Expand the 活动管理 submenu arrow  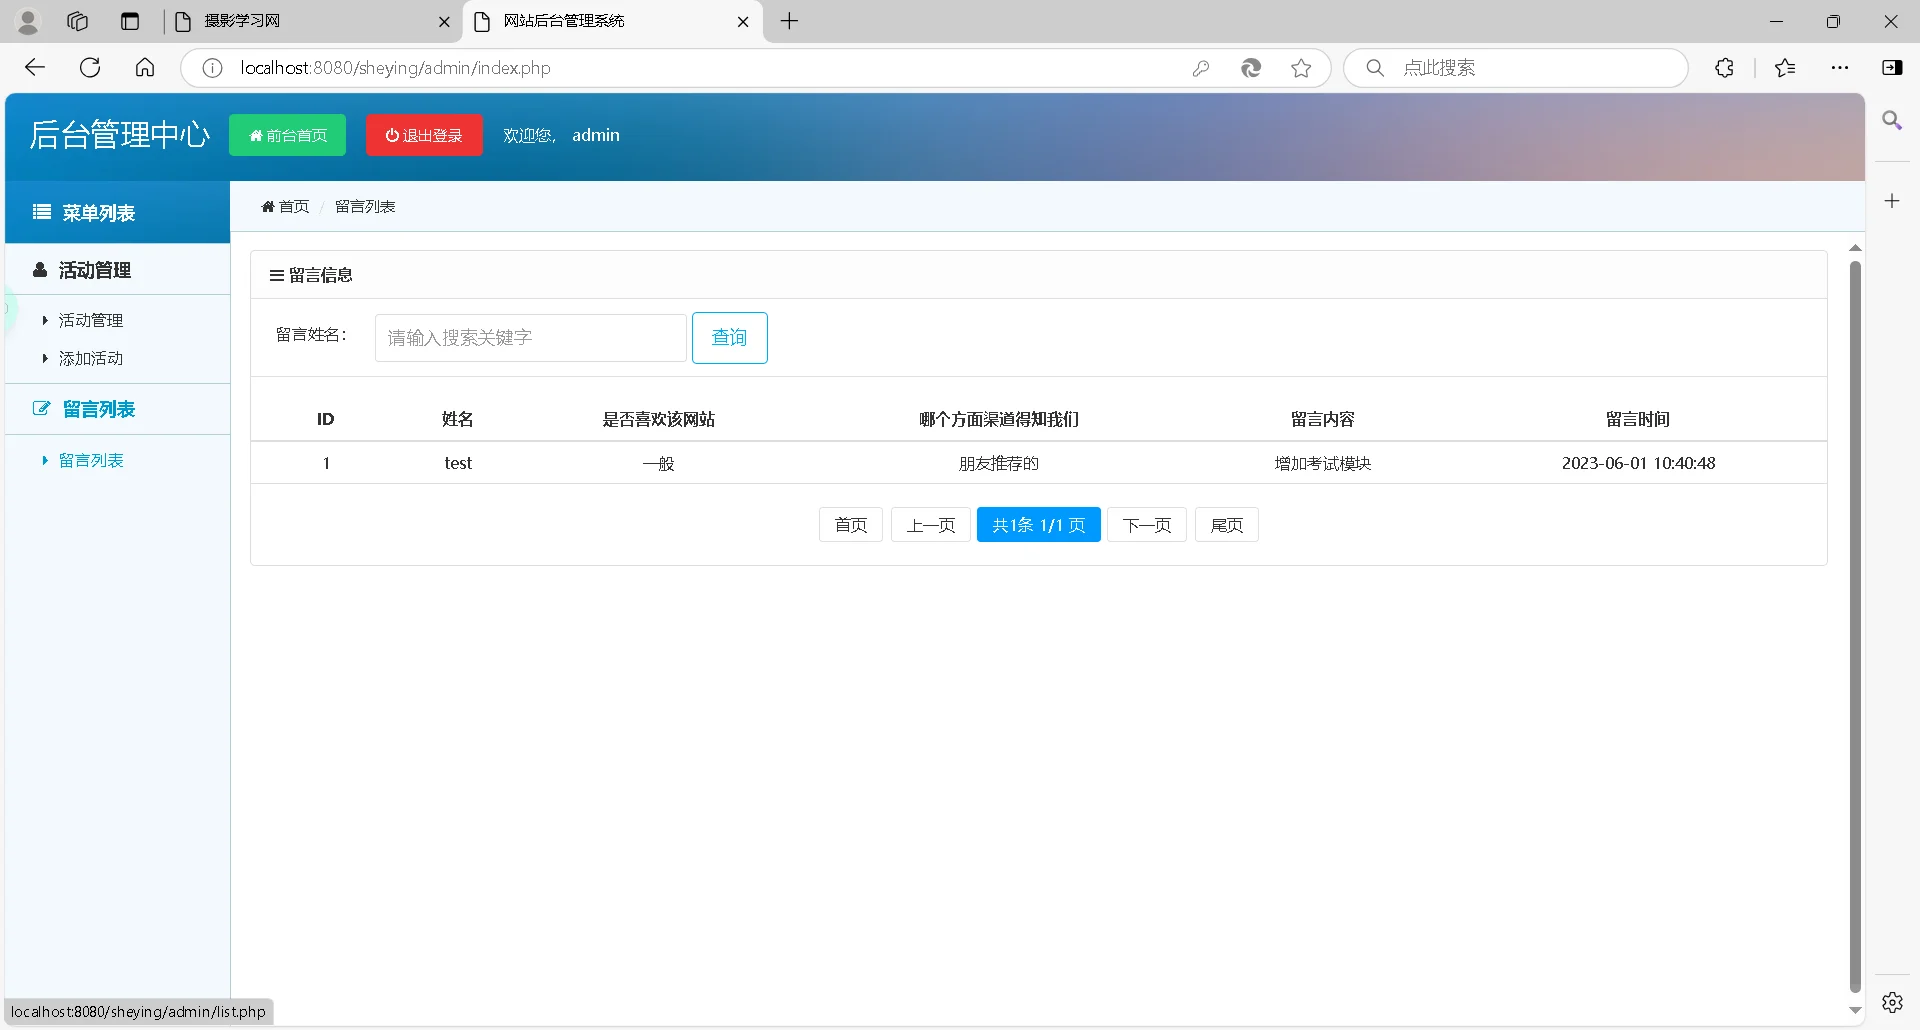[x=44, y=320]
